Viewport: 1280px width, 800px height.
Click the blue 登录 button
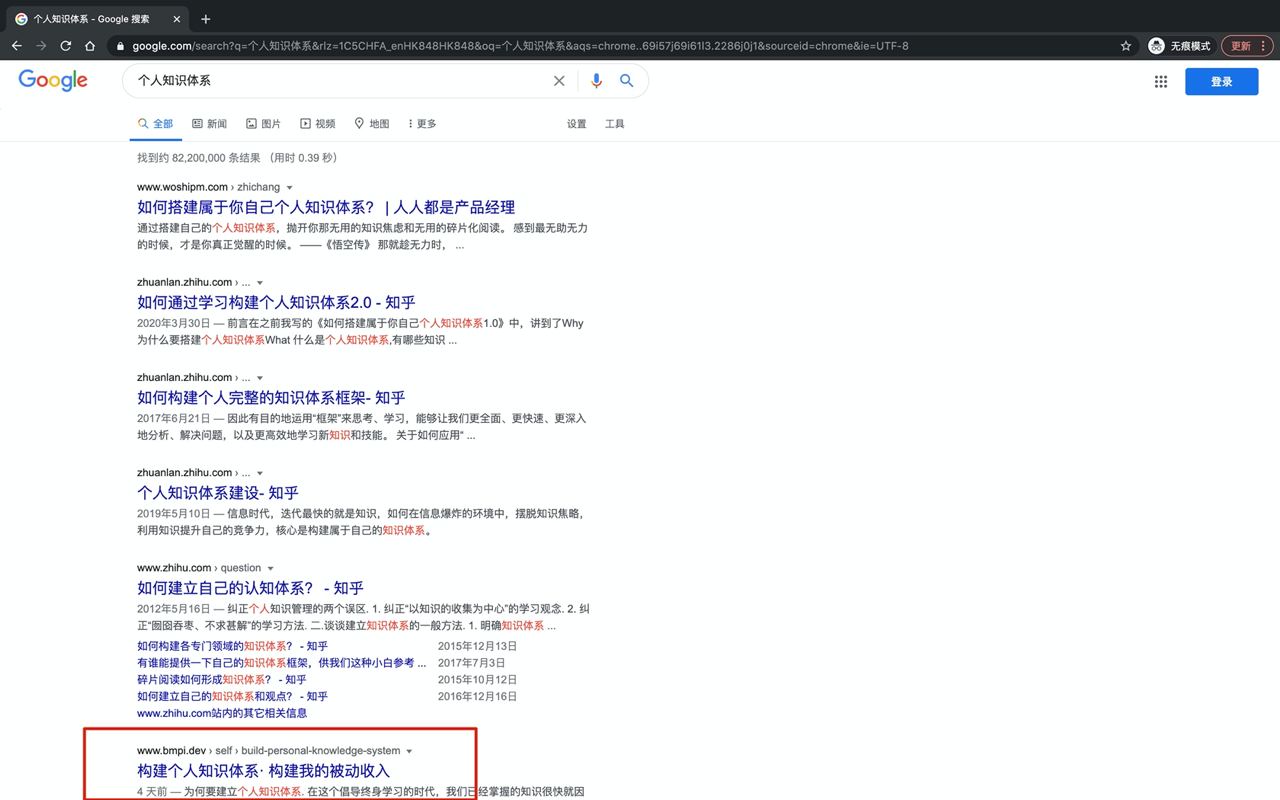tap(1221, 82)
